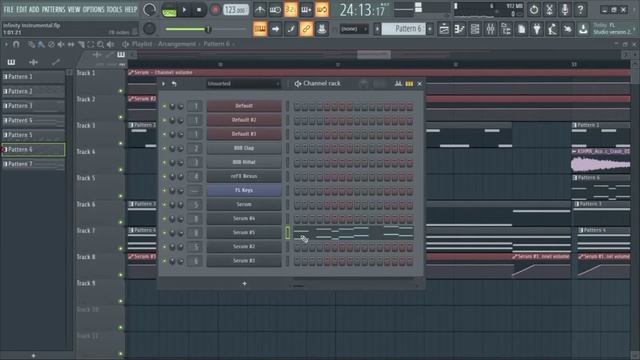The width and height of the screenshot is (640, 360).
Task: Open the Pattern 6 breadcrumb in playlist title
Action: [x=216, y=44]
